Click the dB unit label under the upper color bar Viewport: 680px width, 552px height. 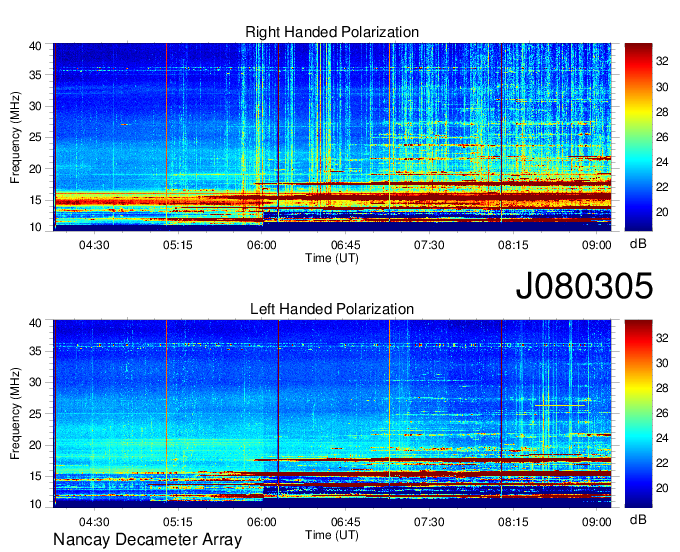click(x=638, y=244)
